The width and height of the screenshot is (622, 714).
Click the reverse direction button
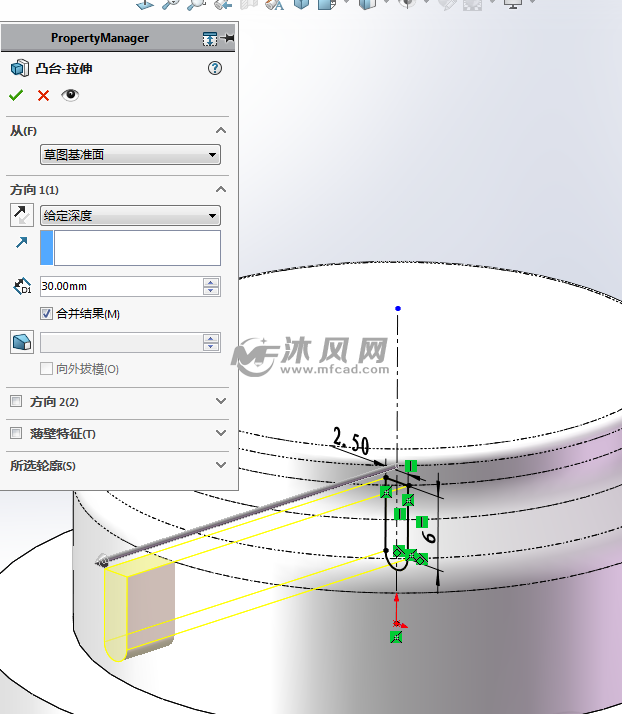tap(22, 215)
